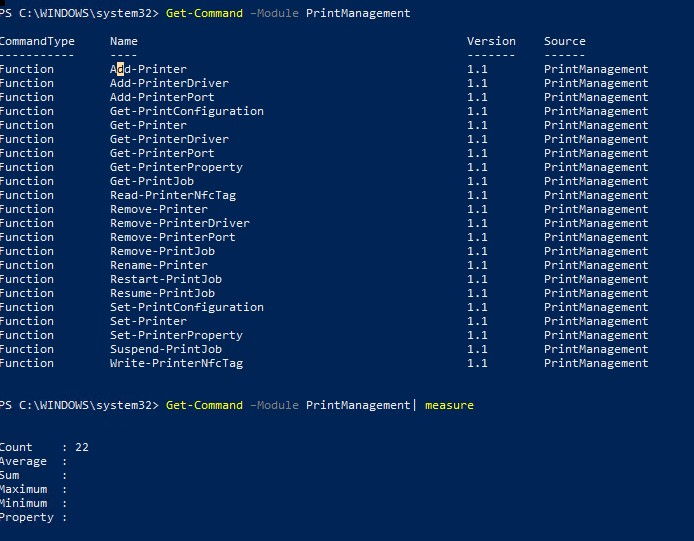Click the Suspend-PrintJob function name
Screen dimensions: 694x541
165,349
